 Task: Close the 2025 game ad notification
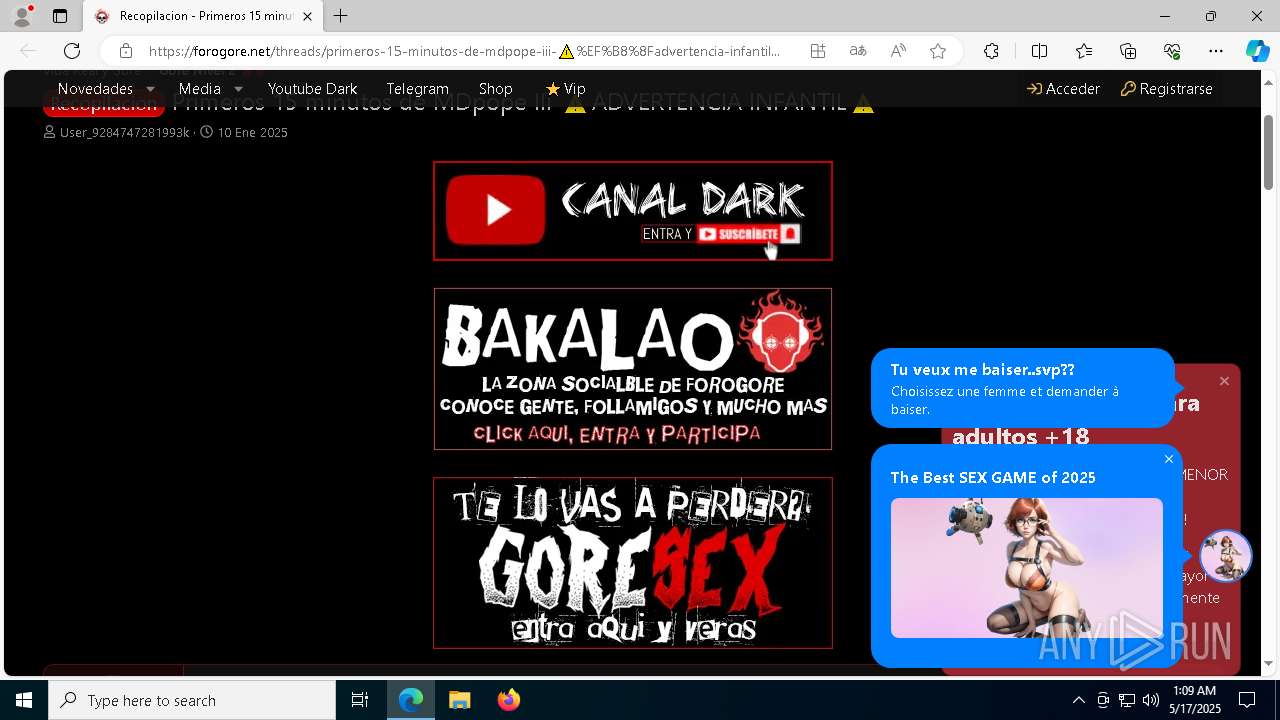point(1169,459)
